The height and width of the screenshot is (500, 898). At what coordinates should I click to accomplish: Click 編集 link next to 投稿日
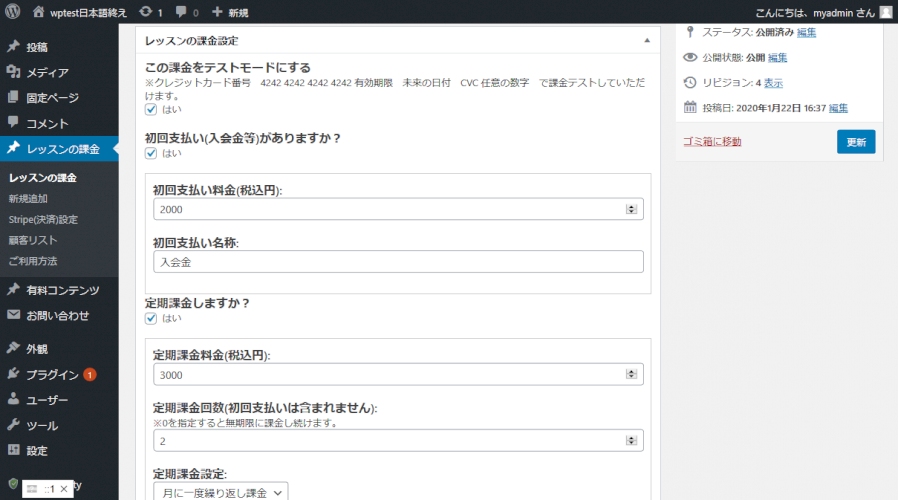[x=838, y=108]
